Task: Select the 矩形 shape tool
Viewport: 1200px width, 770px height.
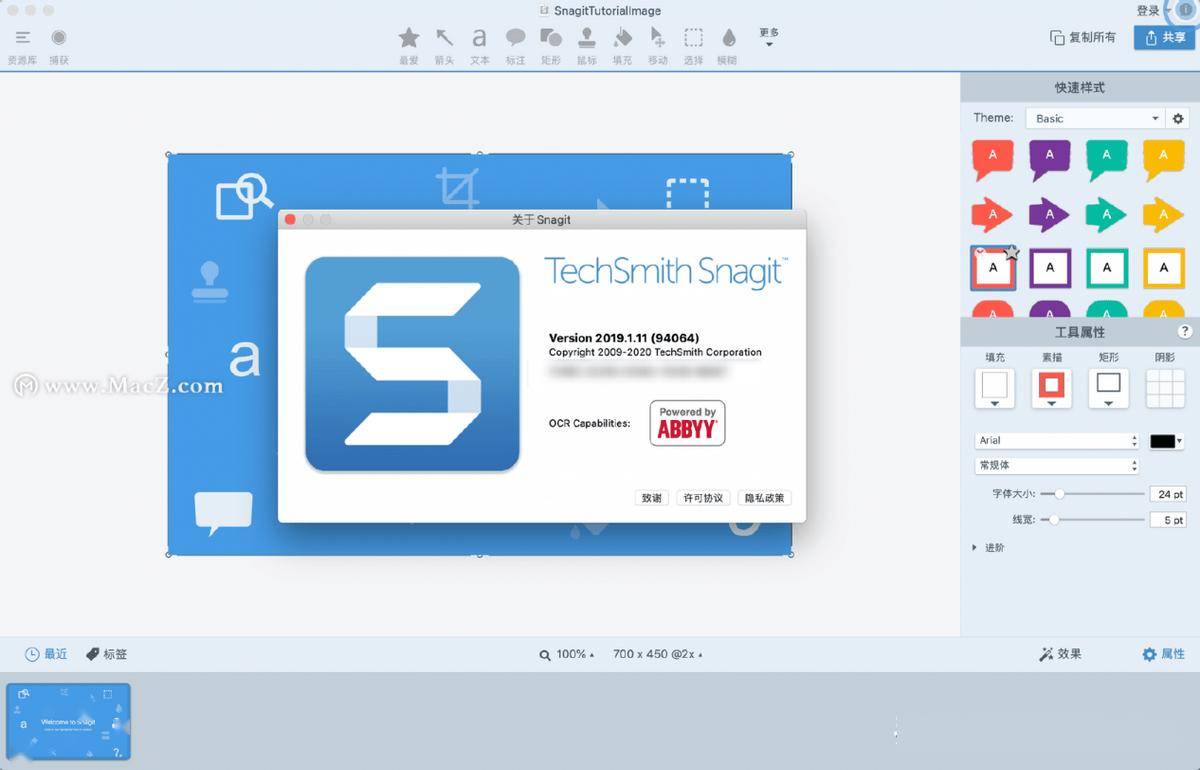Action: (x=551, y=46)
